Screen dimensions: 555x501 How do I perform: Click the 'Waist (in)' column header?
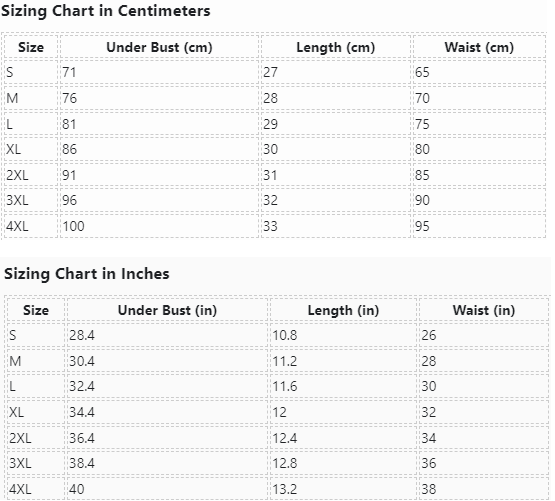click(484, 310)
